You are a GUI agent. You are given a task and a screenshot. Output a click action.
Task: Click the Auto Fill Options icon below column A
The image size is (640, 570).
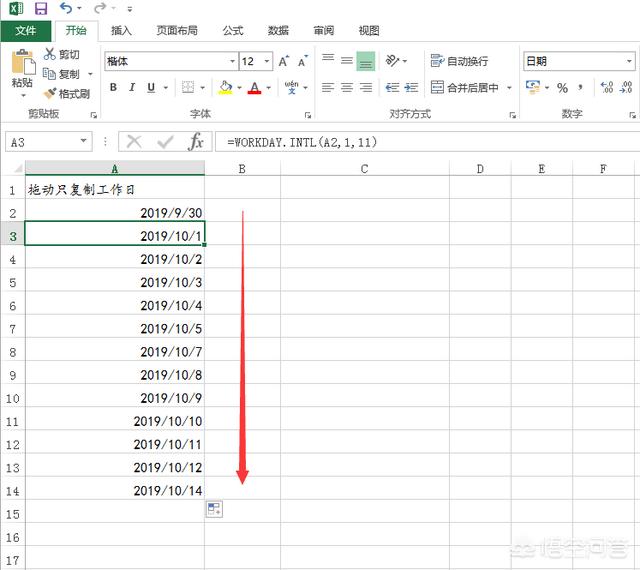pos(214,509)
